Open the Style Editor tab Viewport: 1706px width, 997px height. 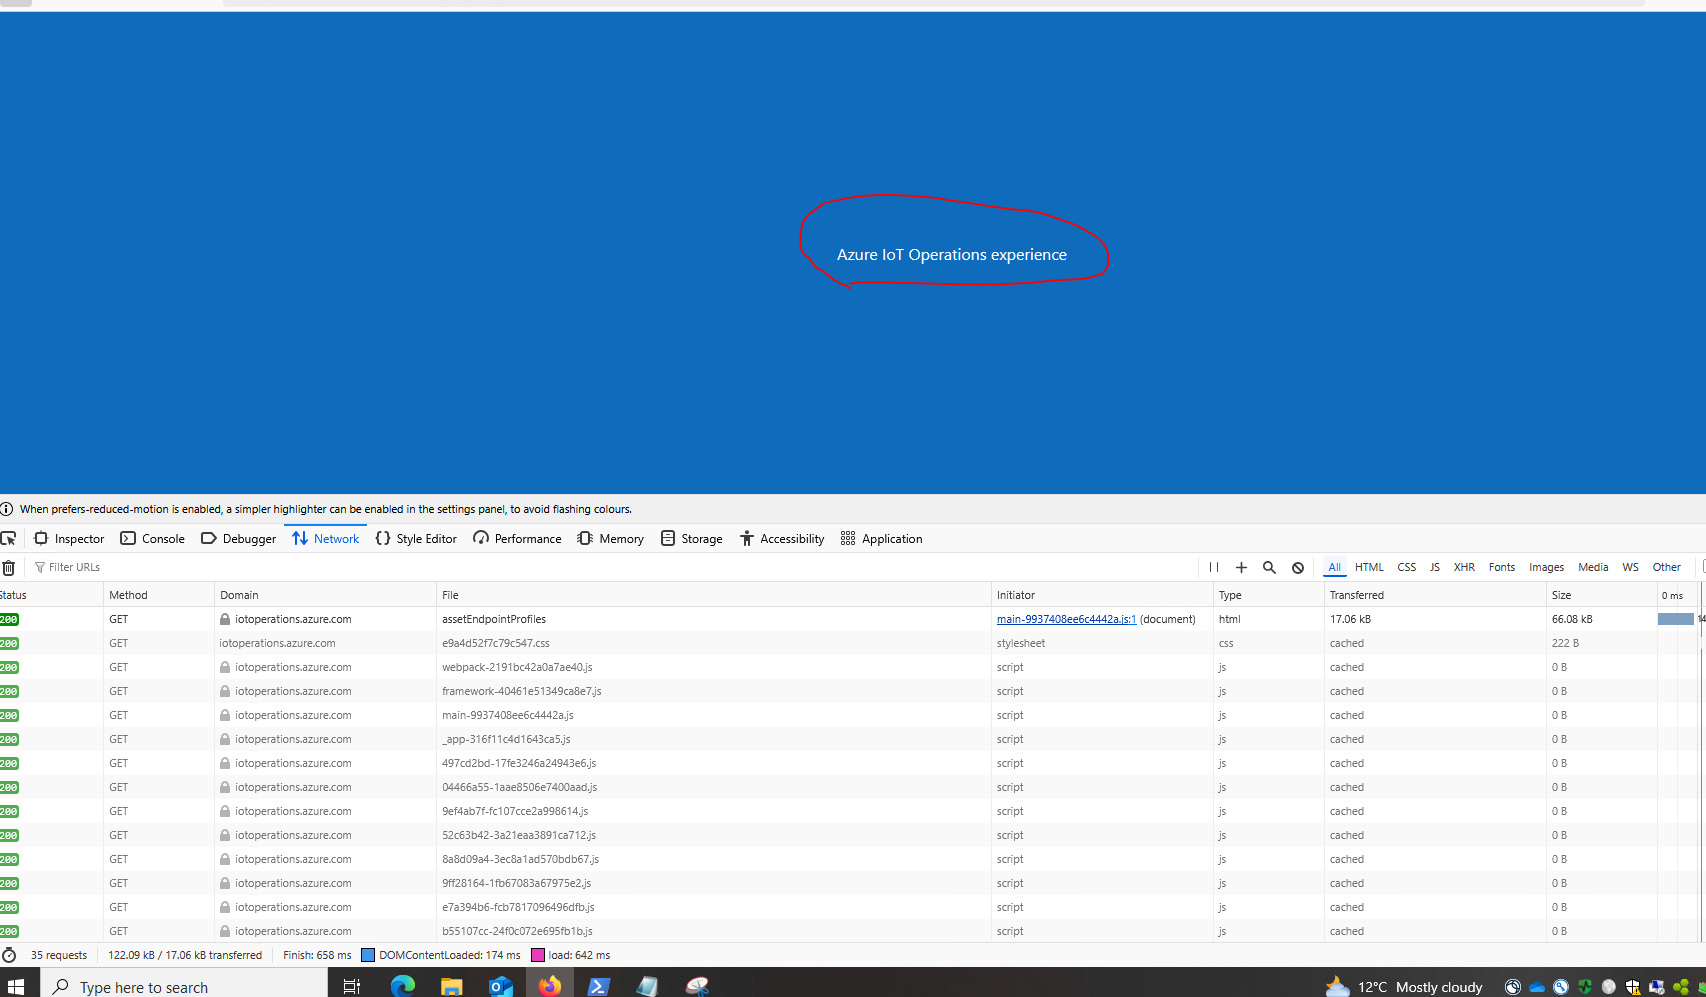click(416, 538)
